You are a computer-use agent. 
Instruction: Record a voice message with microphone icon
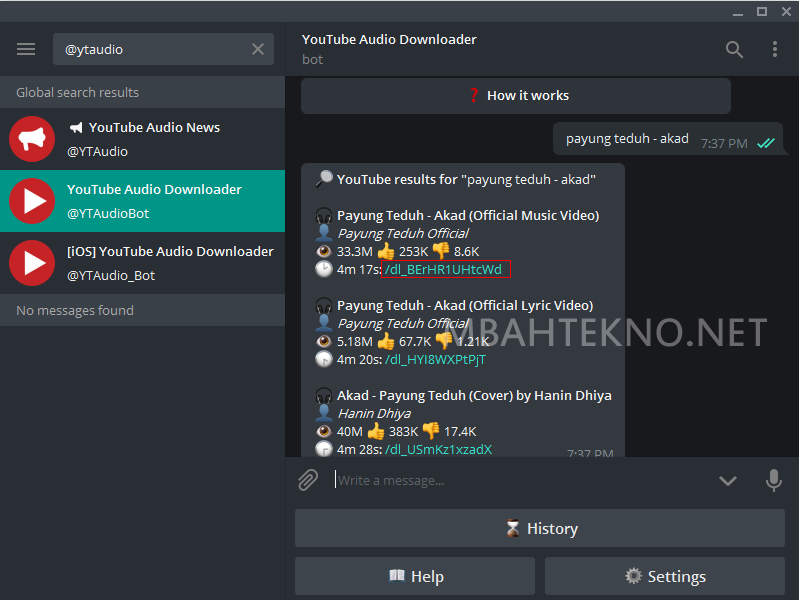pyautogui.click(x=774, y=480)
